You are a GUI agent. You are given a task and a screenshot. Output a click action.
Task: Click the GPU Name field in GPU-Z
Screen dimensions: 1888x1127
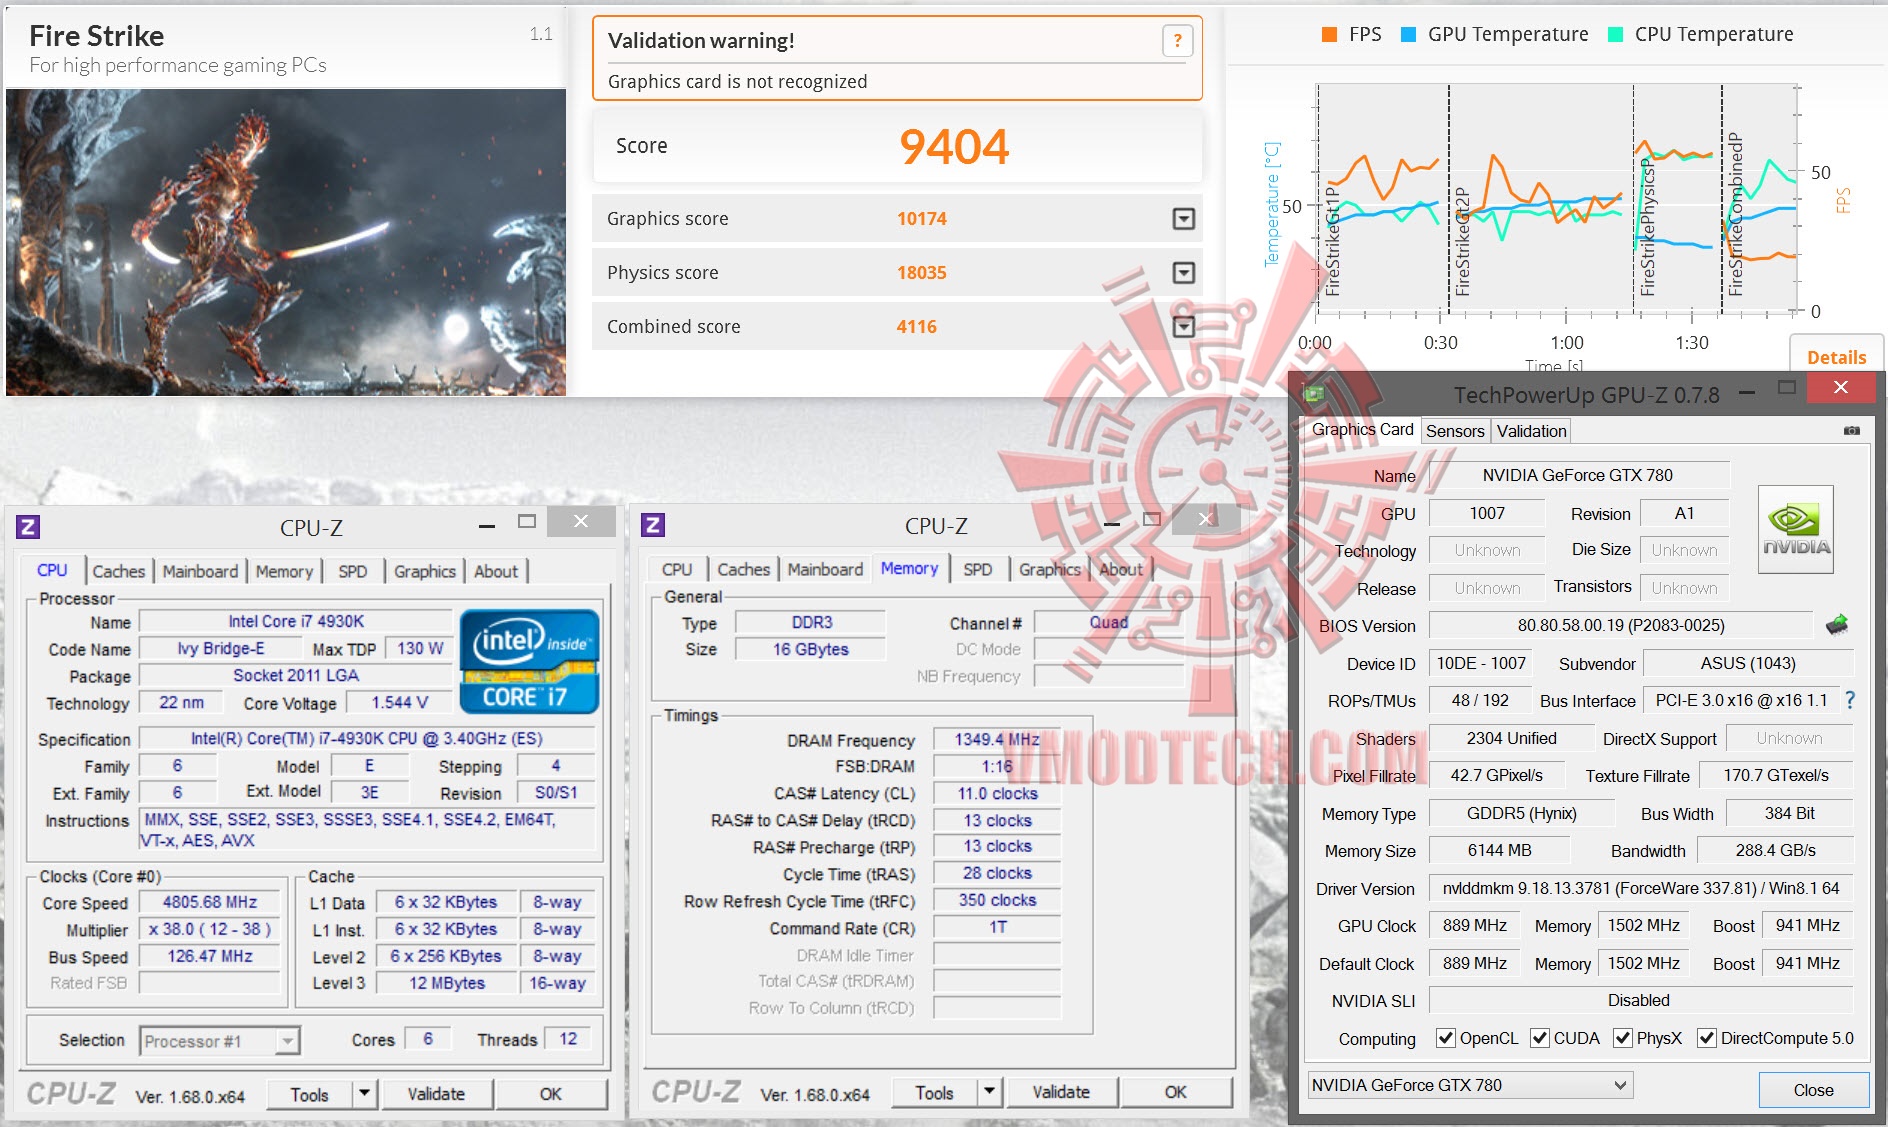(1578, 475)
